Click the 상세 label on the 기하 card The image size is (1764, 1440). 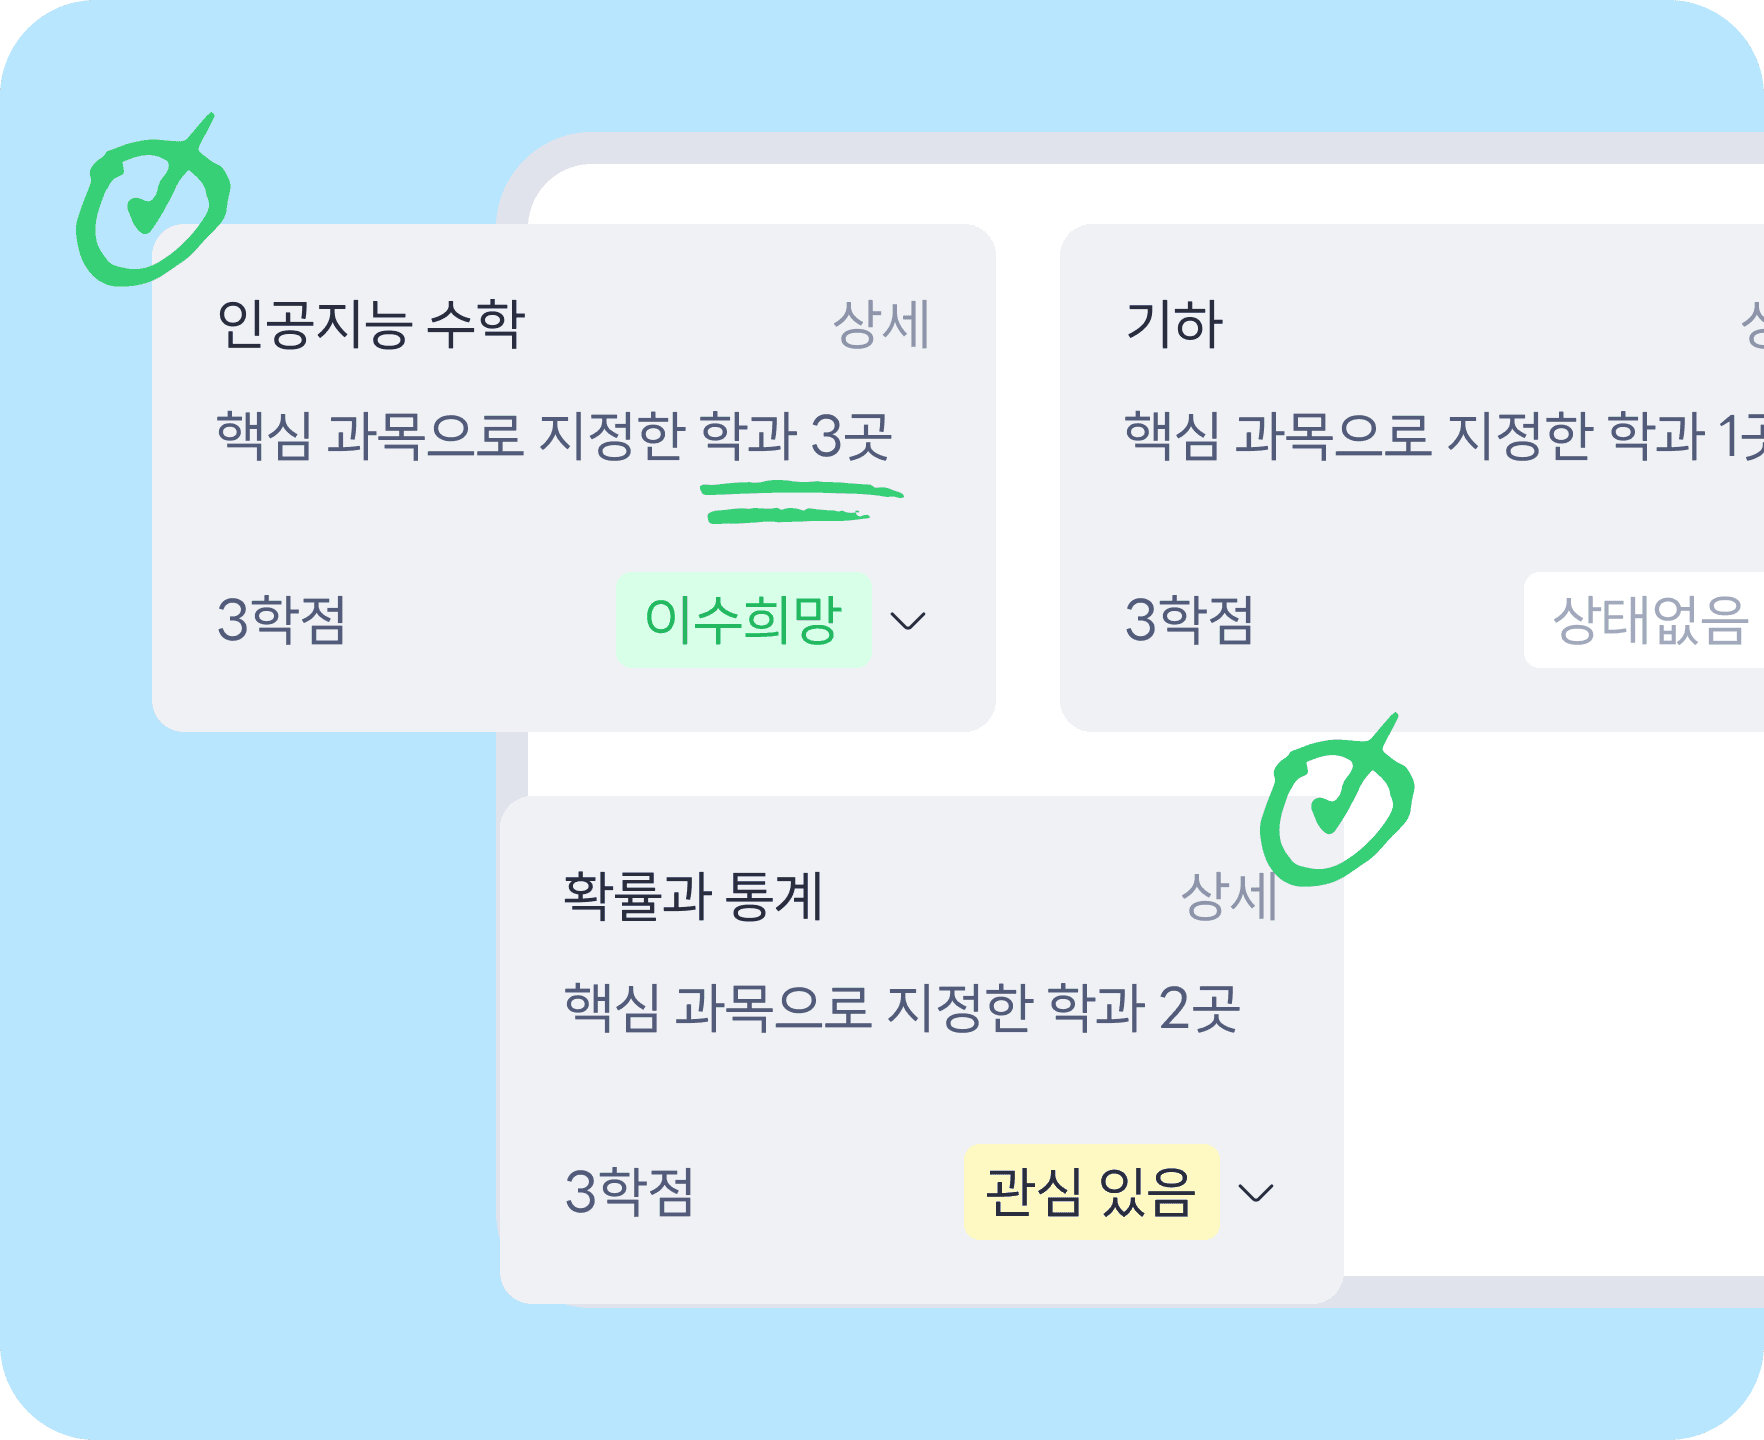coord(1753,321)
